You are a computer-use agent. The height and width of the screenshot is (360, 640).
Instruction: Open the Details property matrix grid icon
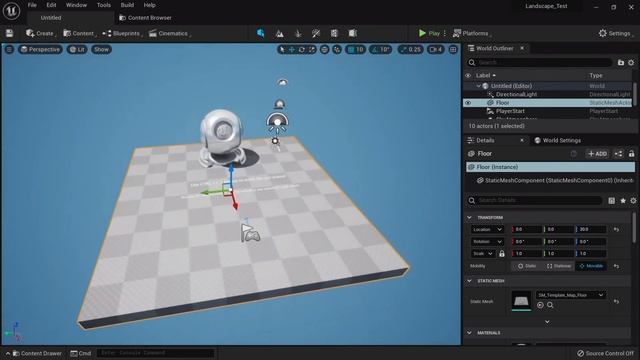(611, 200)
